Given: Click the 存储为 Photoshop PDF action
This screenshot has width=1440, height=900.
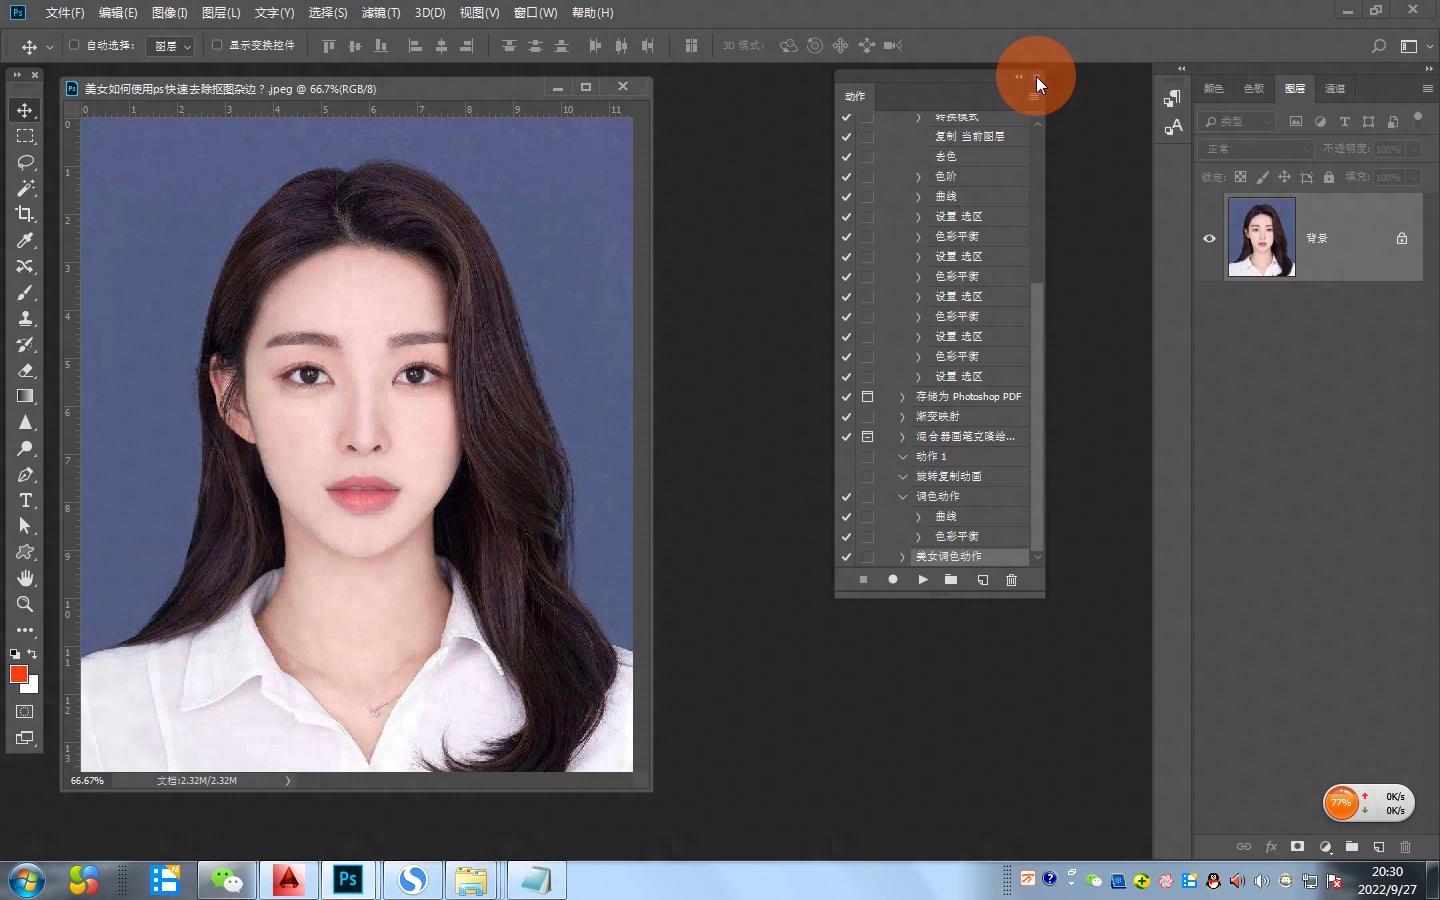Looking at the screenshot, I should [968, 397].
